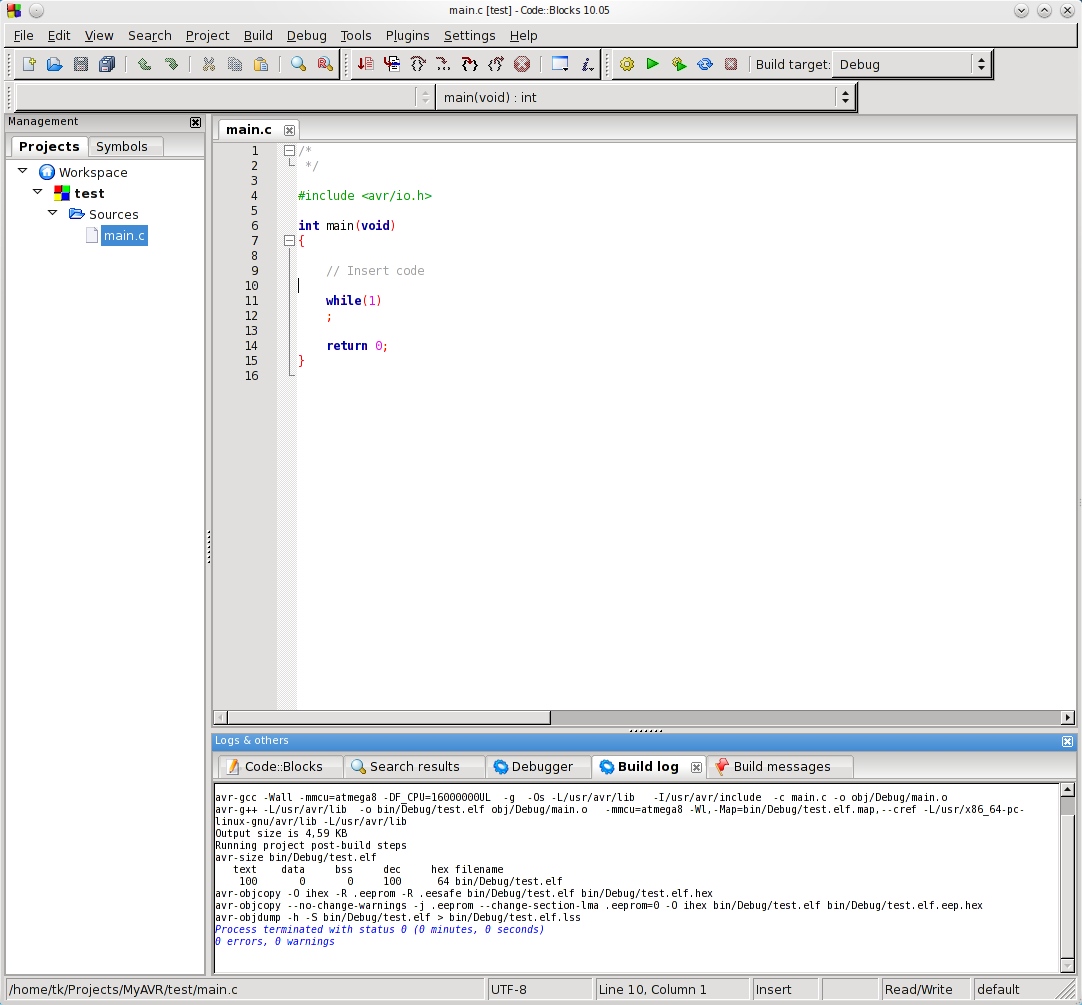This screenshot has height=1005, width=1082.
Task: Switch to the Symbols tab
Action: tap(125, 146)
